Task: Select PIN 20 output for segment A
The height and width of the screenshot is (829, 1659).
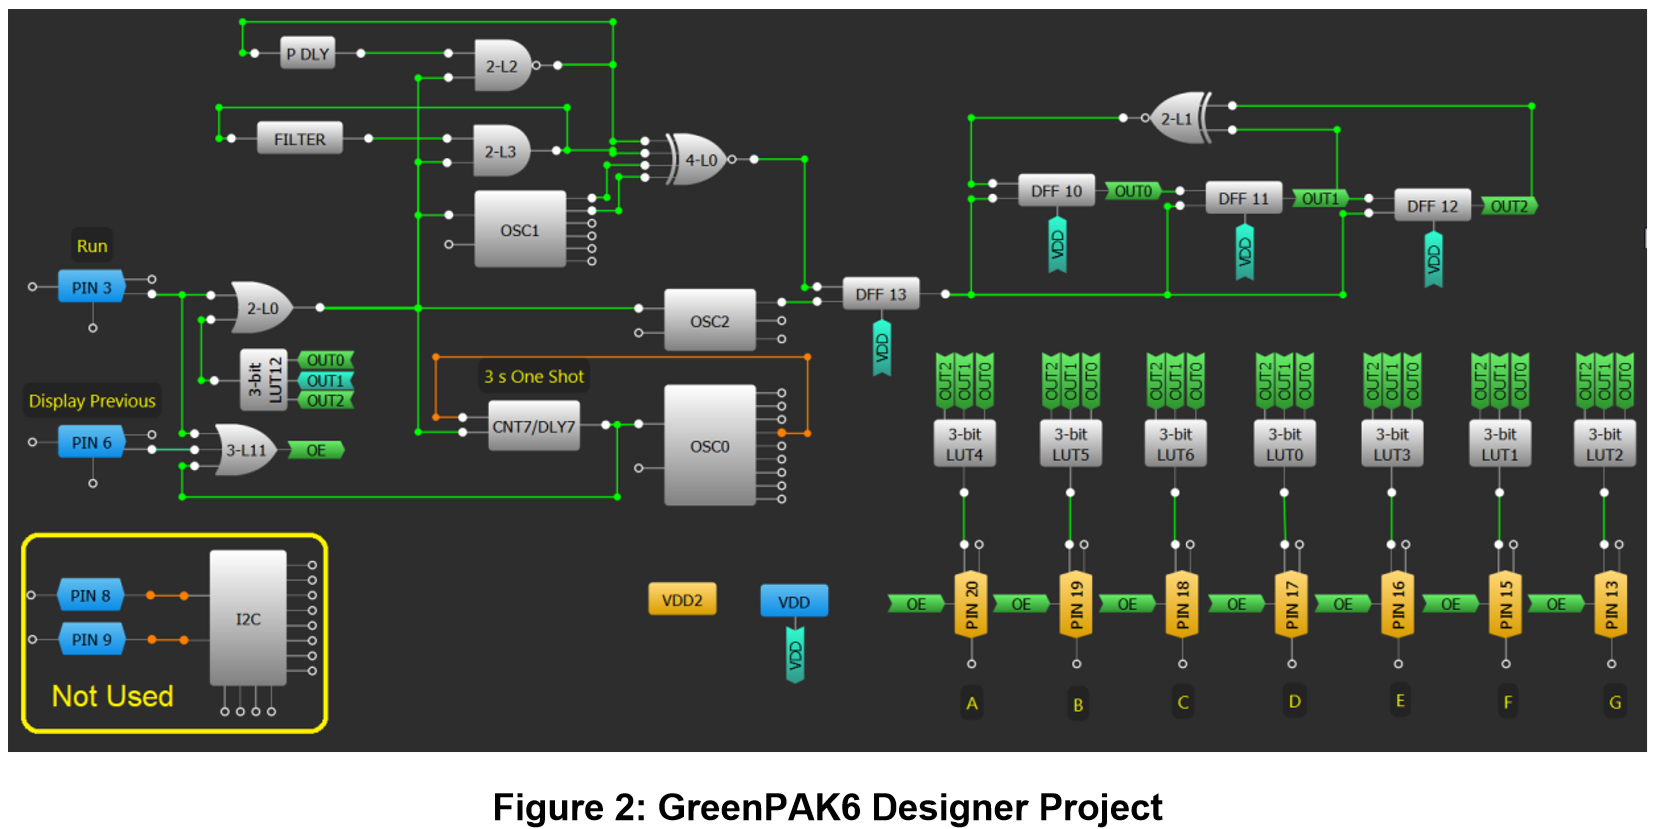Action: pos(971,604)
